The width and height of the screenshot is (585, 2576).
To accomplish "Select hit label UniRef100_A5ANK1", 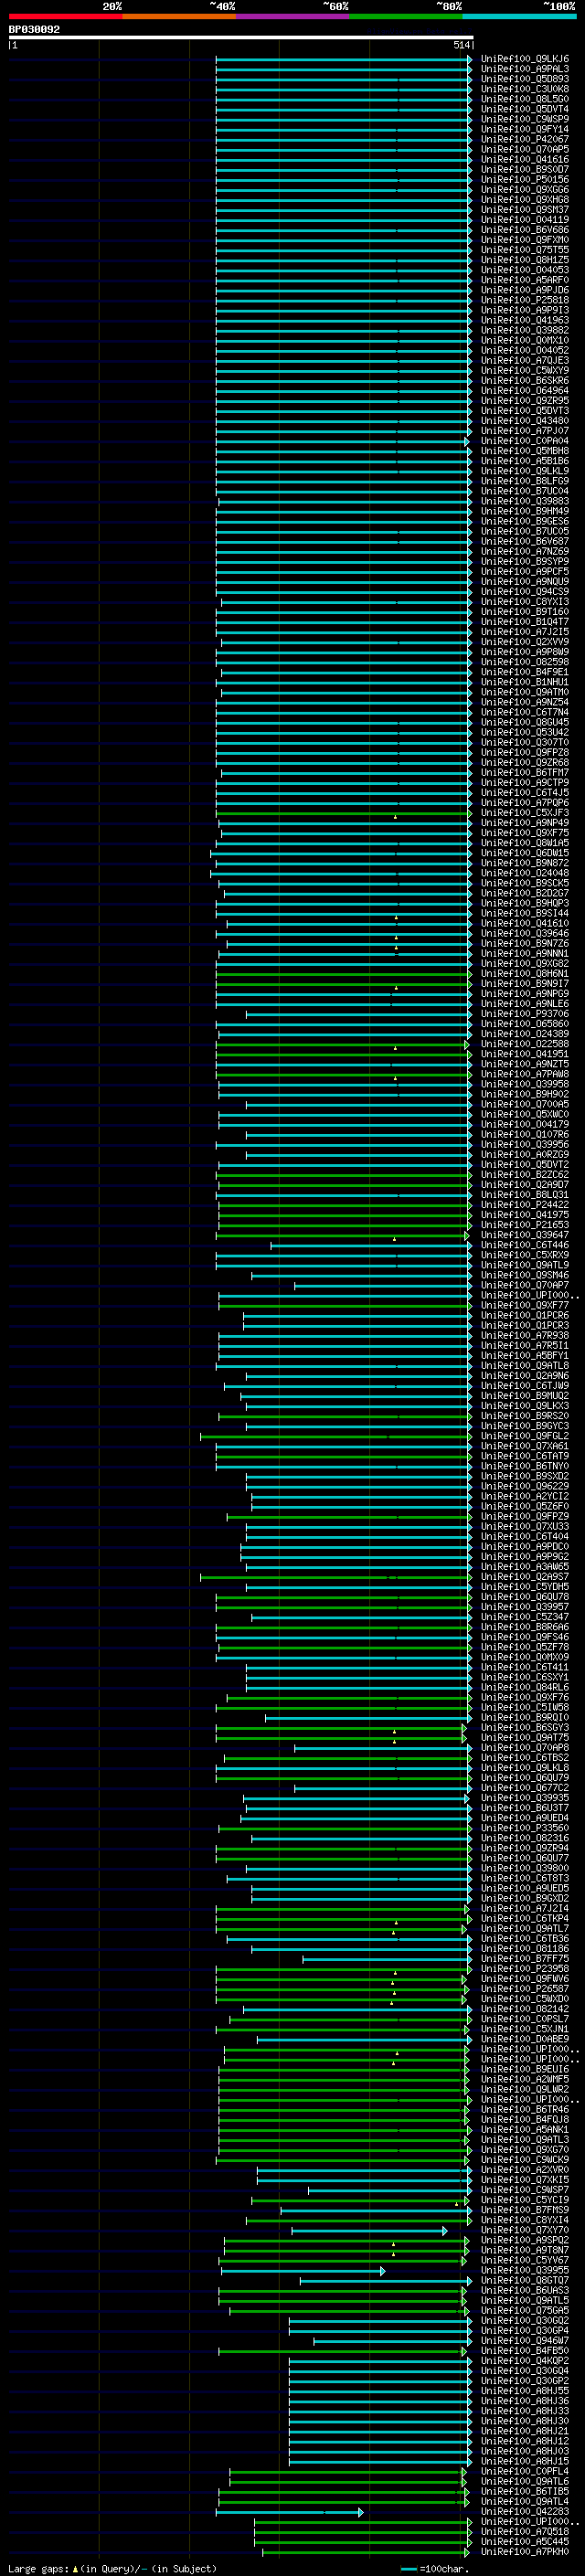I will (x=525, y=2129).
